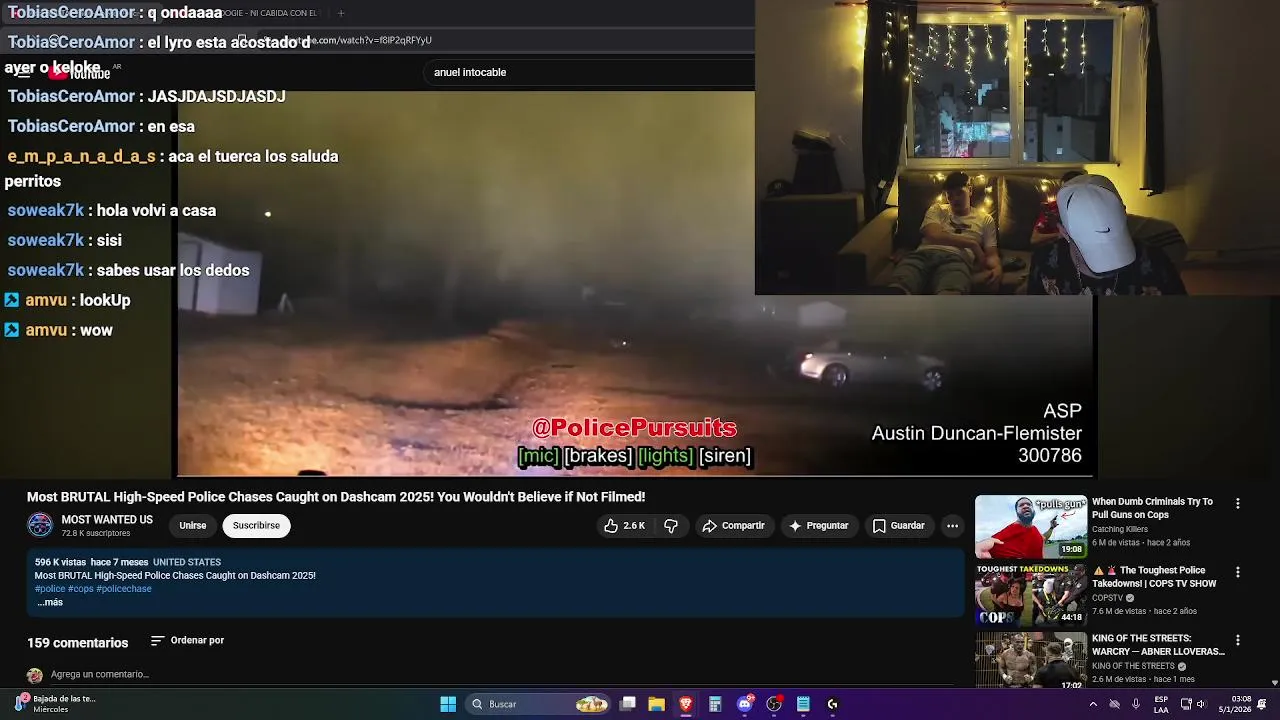
Task: Like the video with 2.6 K likes
Action: click(624, 526)
